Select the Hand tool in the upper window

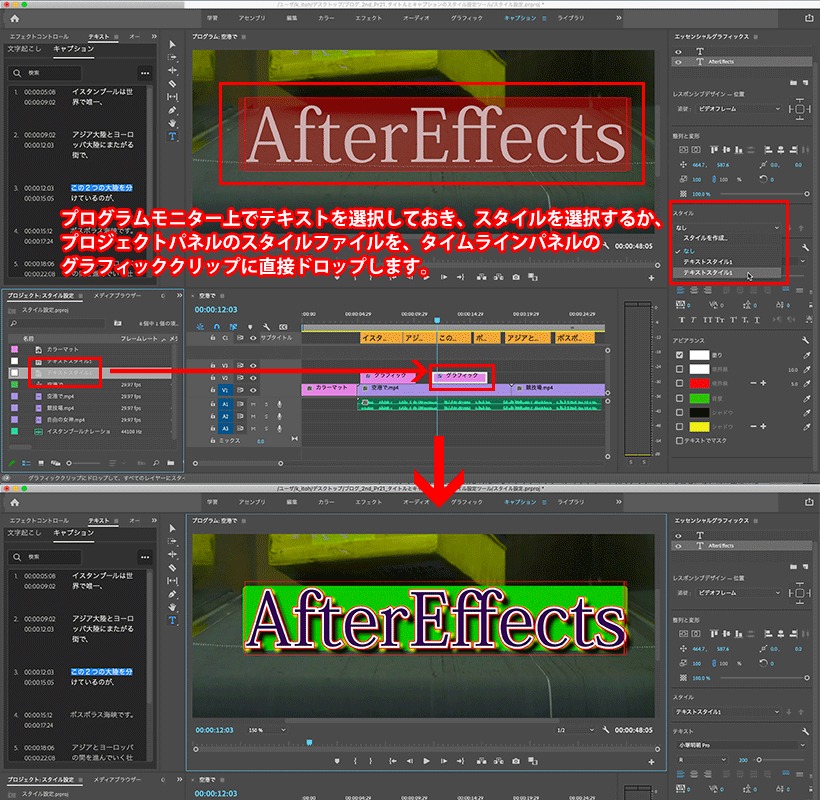point(173,123)
